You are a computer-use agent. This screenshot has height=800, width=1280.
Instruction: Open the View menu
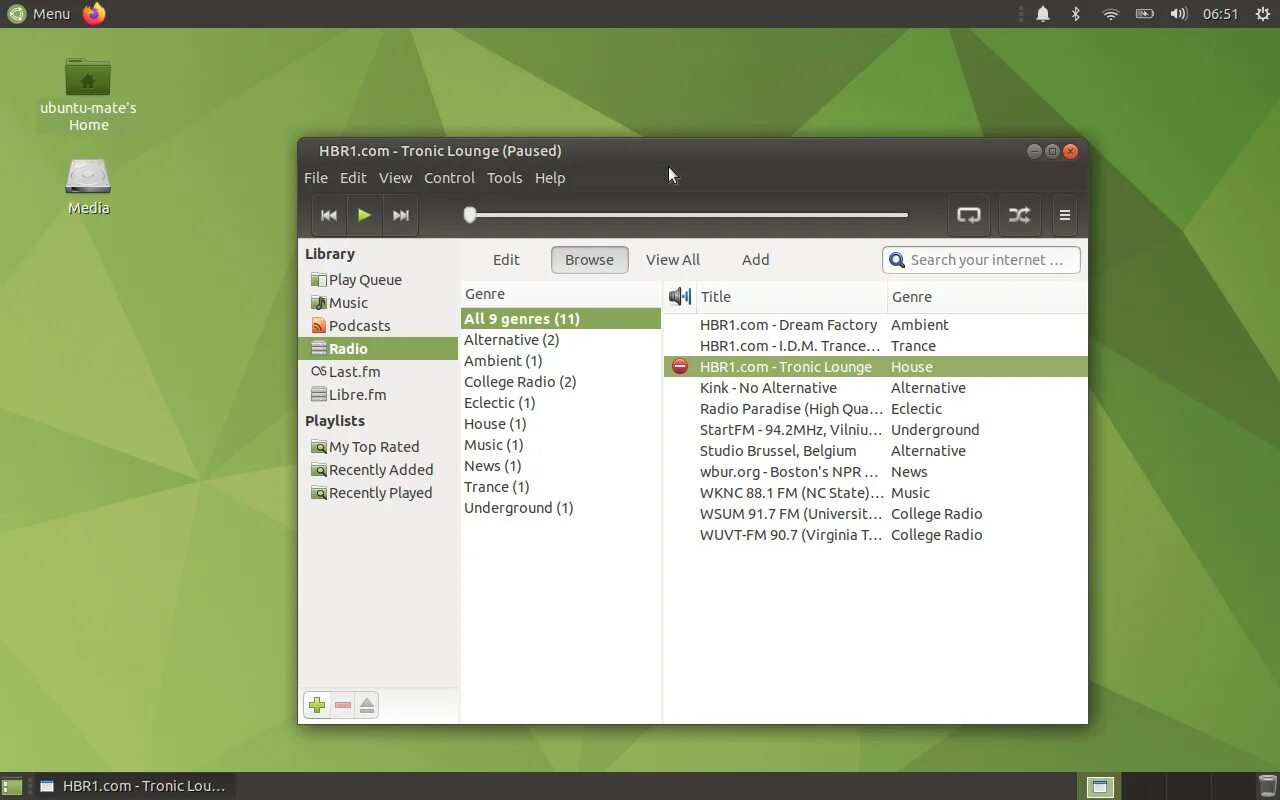[395, 178]
